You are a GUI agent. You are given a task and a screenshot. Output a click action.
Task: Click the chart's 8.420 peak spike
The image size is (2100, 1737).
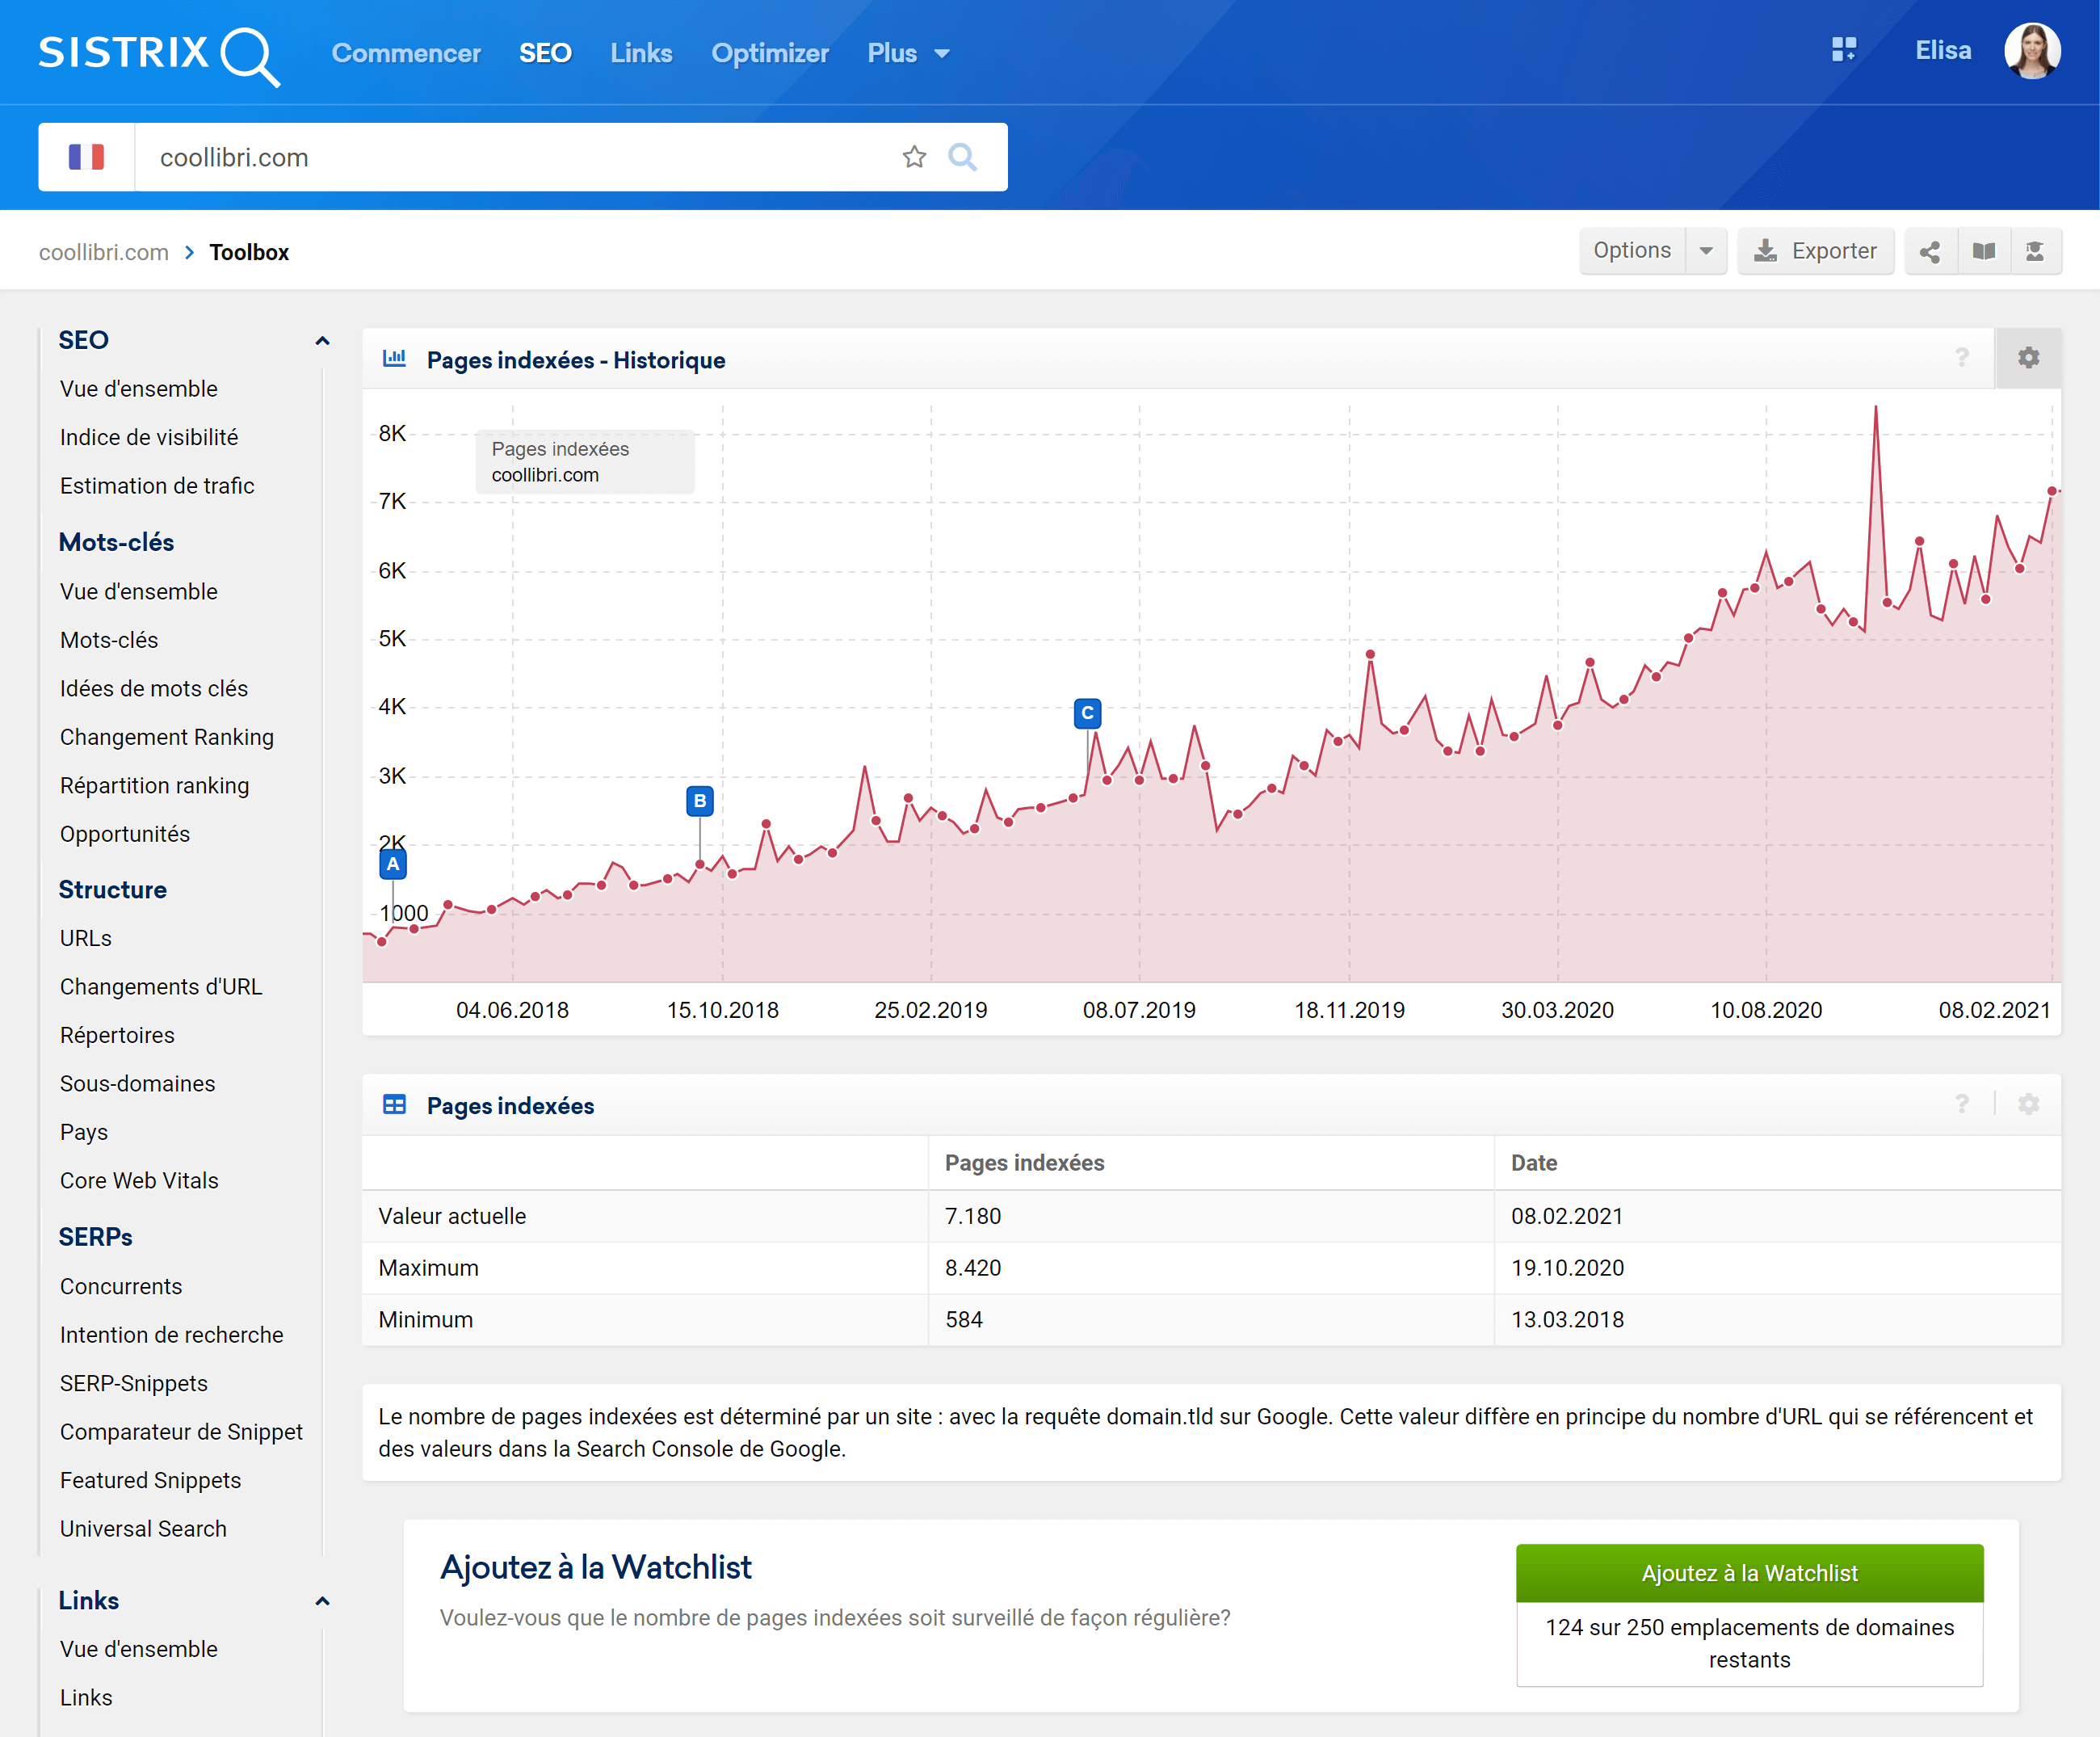[1875, 408]
